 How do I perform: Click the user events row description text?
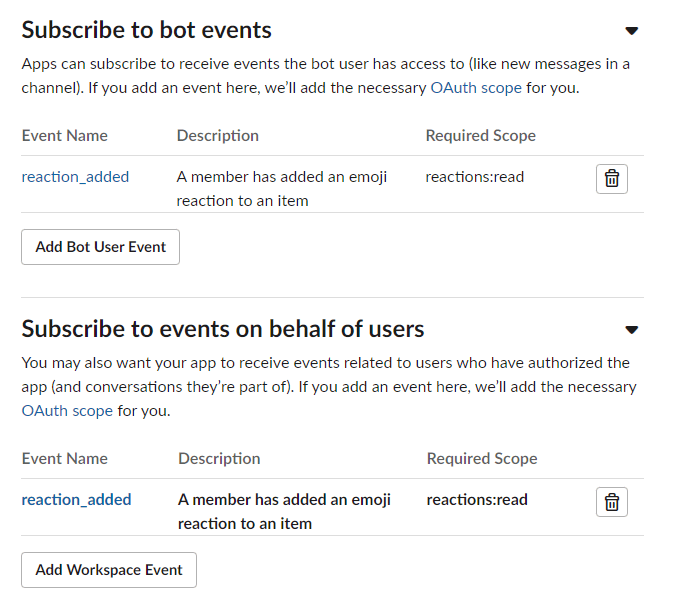pos(284,511)
